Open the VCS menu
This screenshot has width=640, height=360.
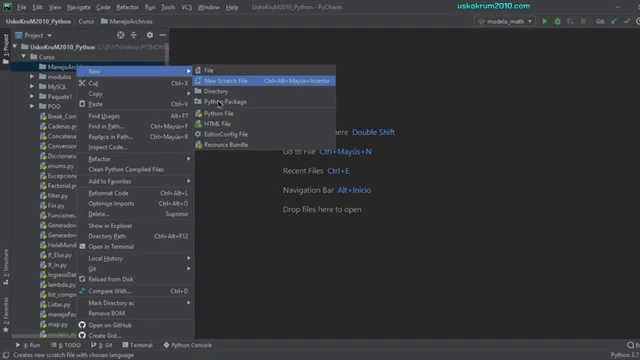click(x=187, y=7)
